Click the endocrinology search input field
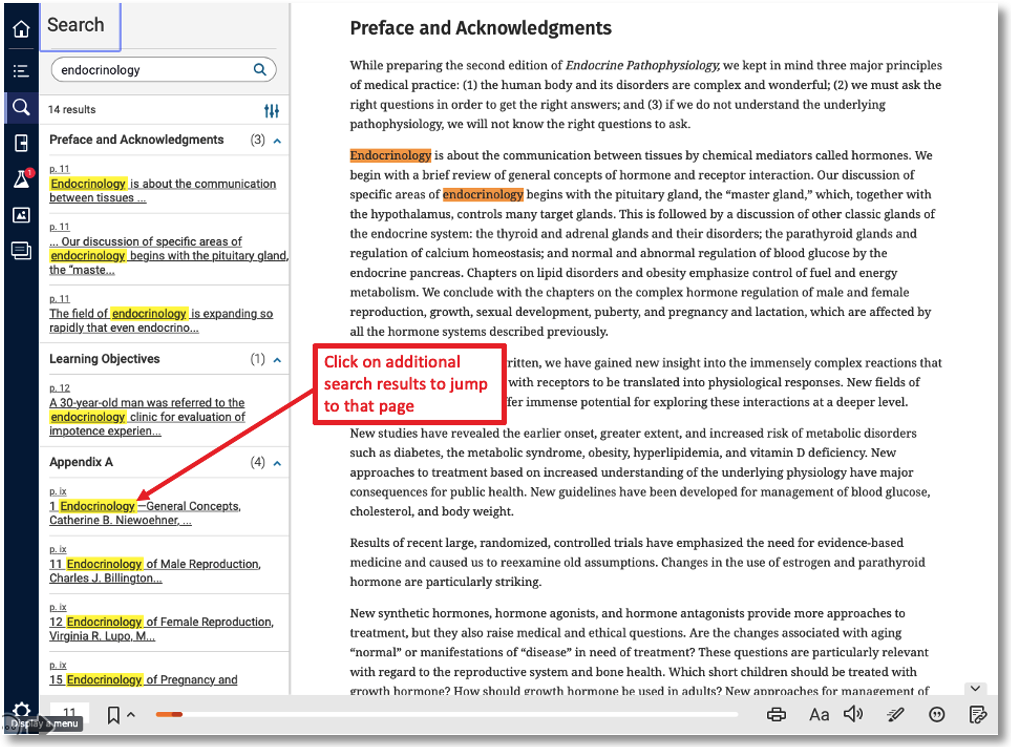This screenshot has width=1011, height=747. (x=164, y=70)
